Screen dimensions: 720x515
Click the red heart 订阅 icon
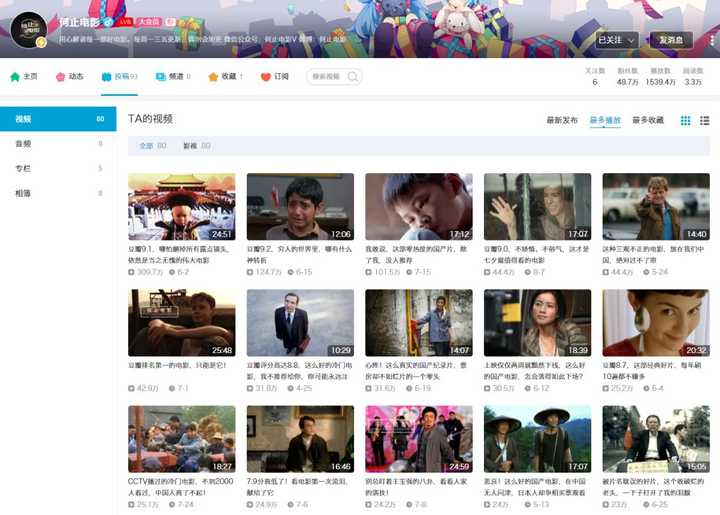pos(265,77)
